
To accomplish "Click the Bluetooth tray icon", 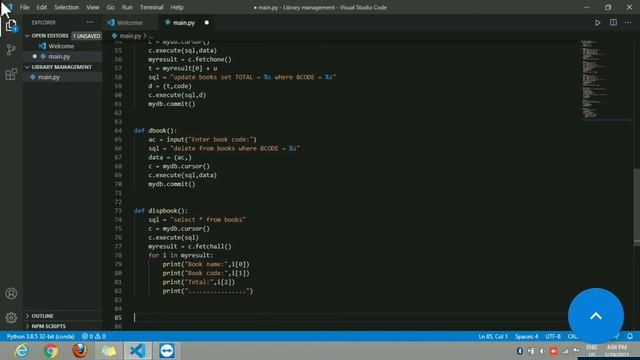I will (520, 351).
